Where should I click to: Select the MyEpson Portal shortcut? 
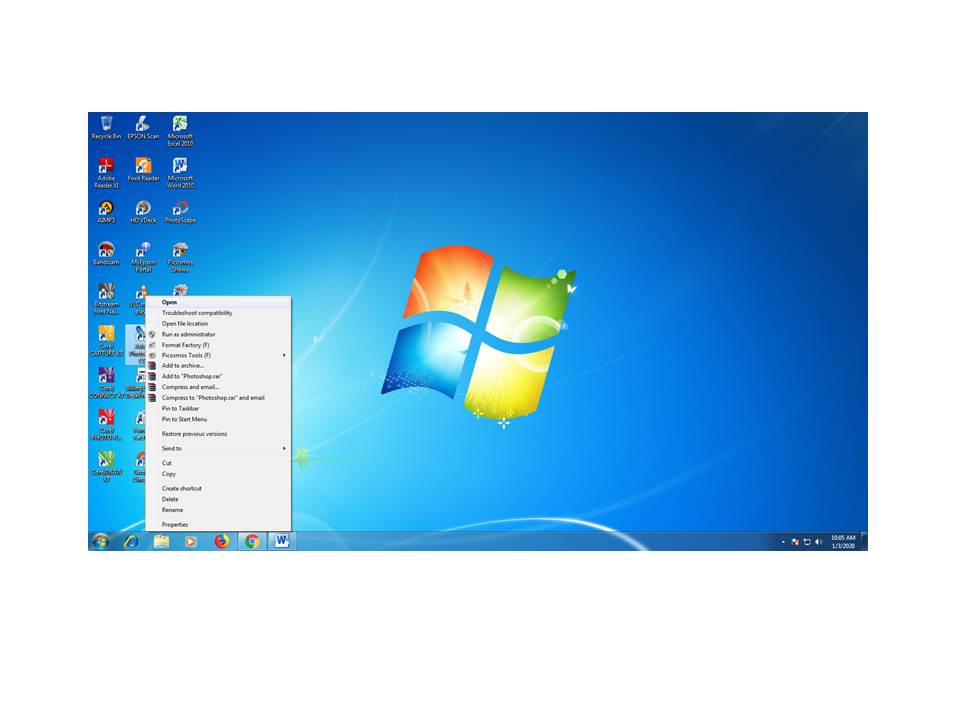click(x=143, y=257)
